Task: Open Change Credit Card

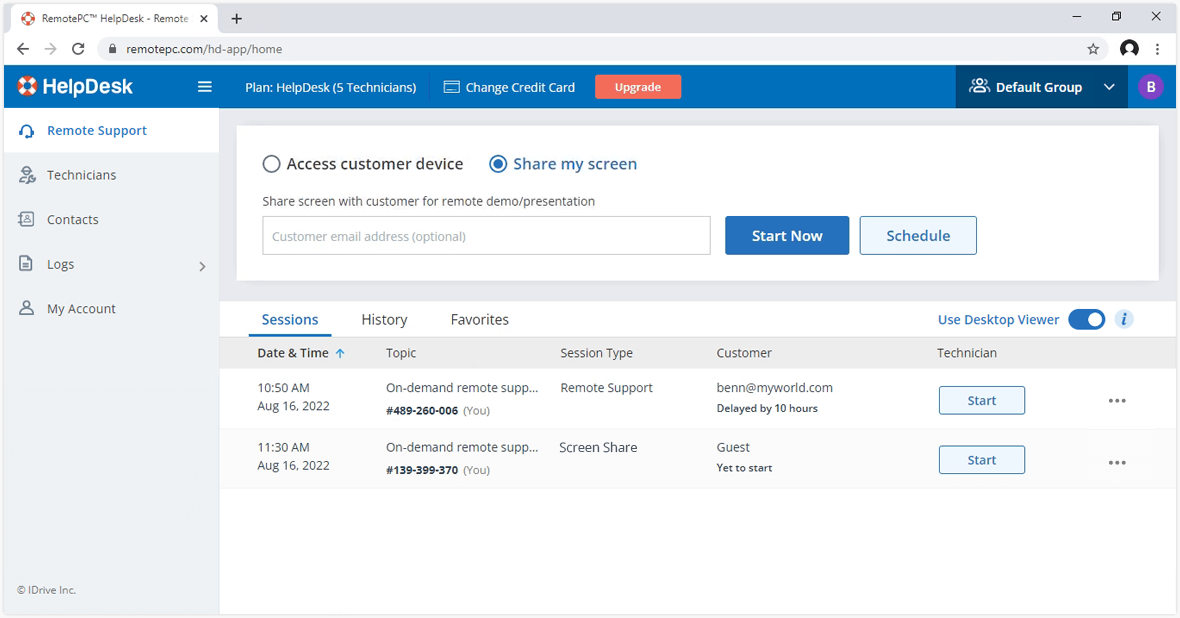Action: [x=509, y=87]
